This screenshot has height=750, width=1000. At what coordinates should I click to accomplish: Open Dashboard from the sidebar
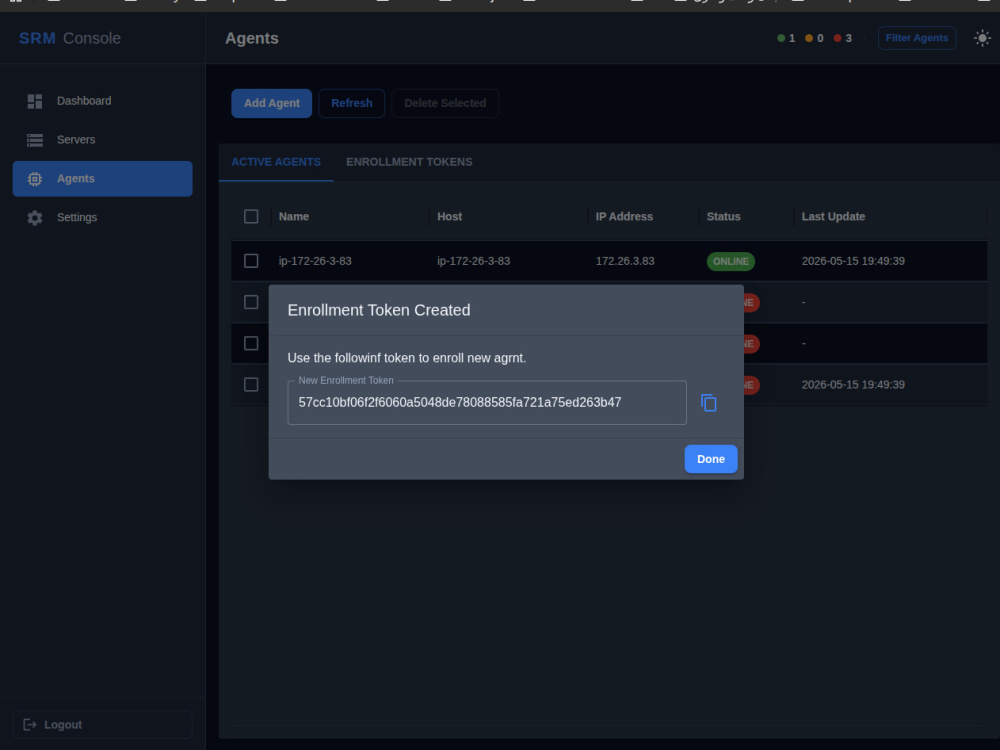[103, 101]
